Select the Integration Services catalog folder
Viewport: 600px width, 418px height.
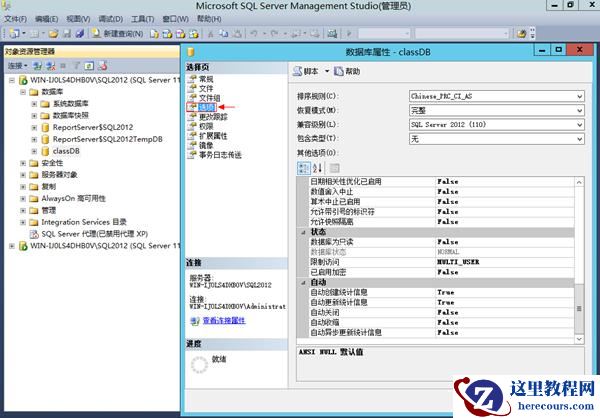[x=84, y=222]
